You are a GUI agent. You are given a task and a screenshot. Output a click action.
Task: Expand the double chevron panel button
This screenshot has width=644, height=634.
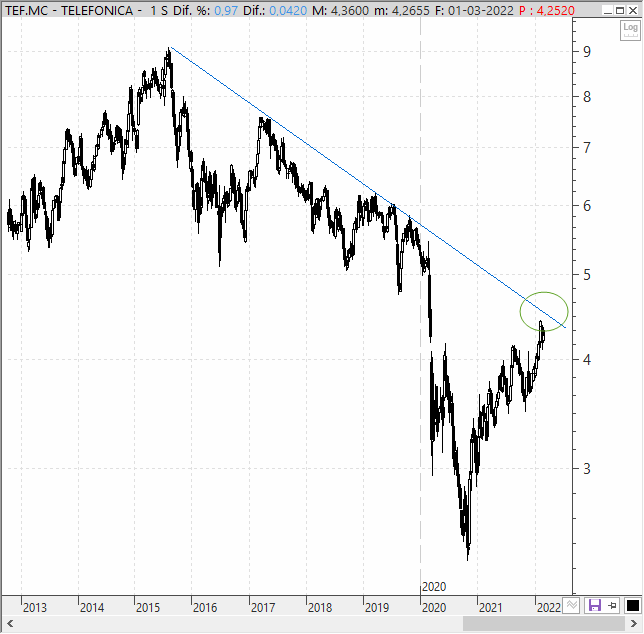click(x=571, y=605)
